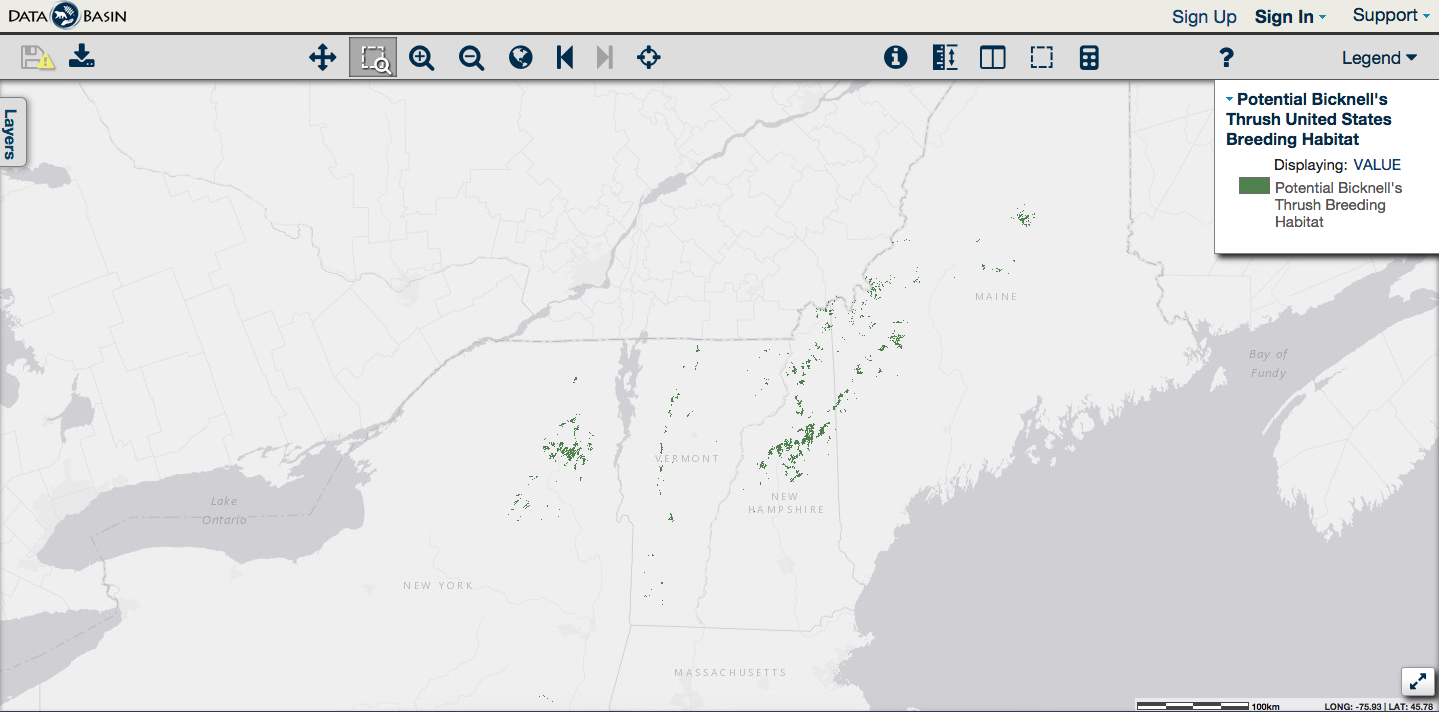Click the zoom out magnifier
The width and height of the screenshot is (1439, 712).
coord(471,58)
